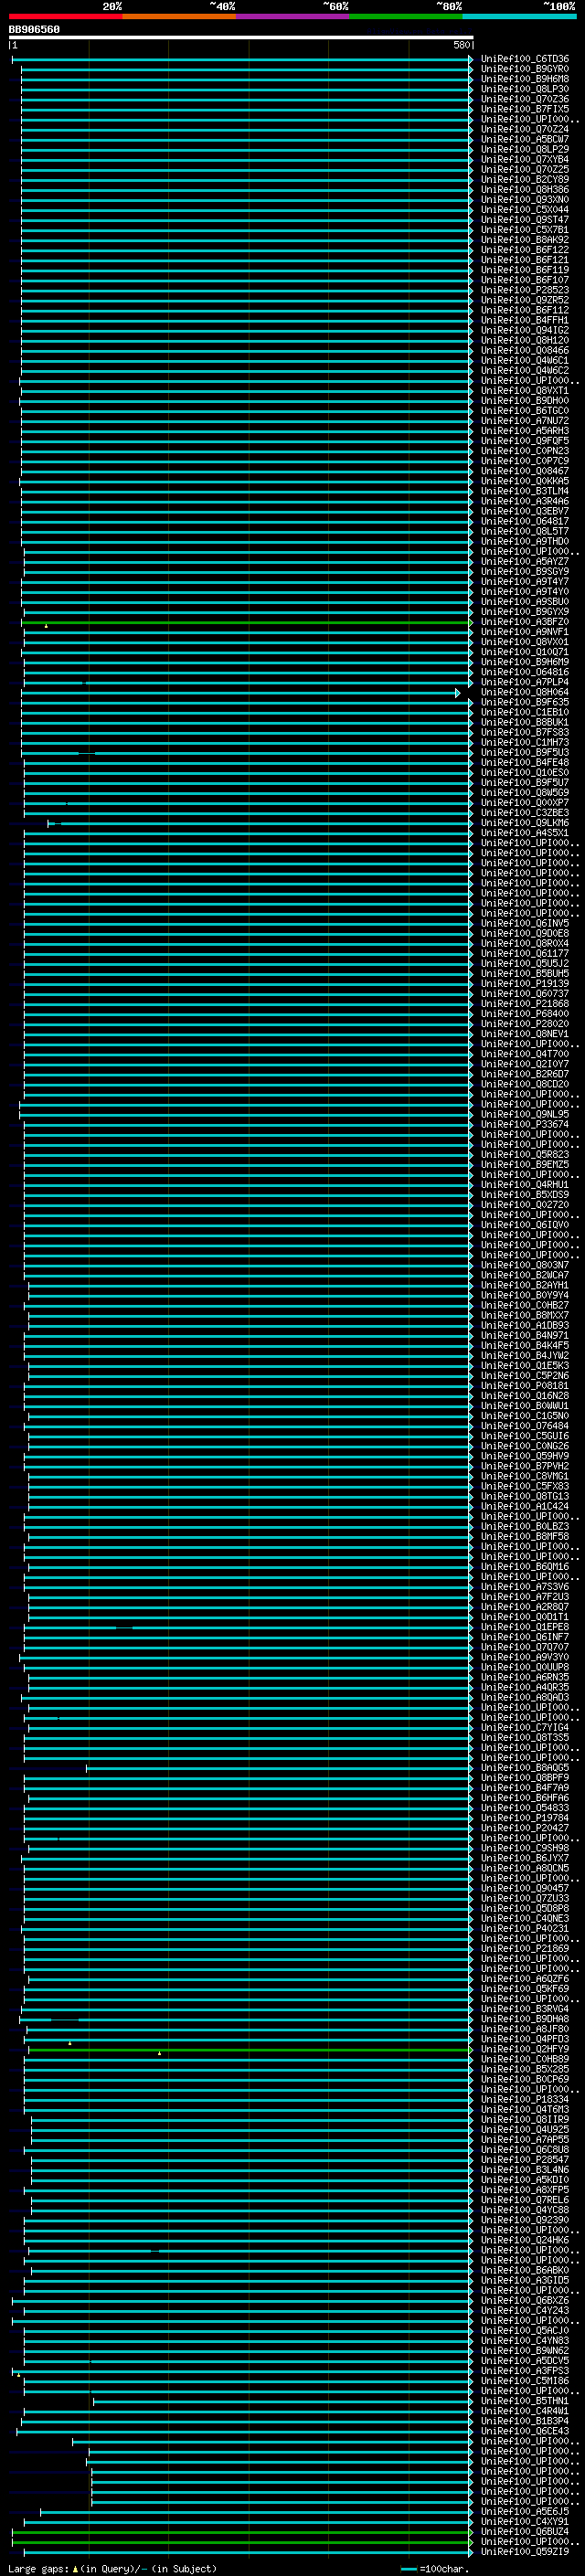Click hit label UniRef100_P28547

pyautogui.click(x=524, y=2159)
